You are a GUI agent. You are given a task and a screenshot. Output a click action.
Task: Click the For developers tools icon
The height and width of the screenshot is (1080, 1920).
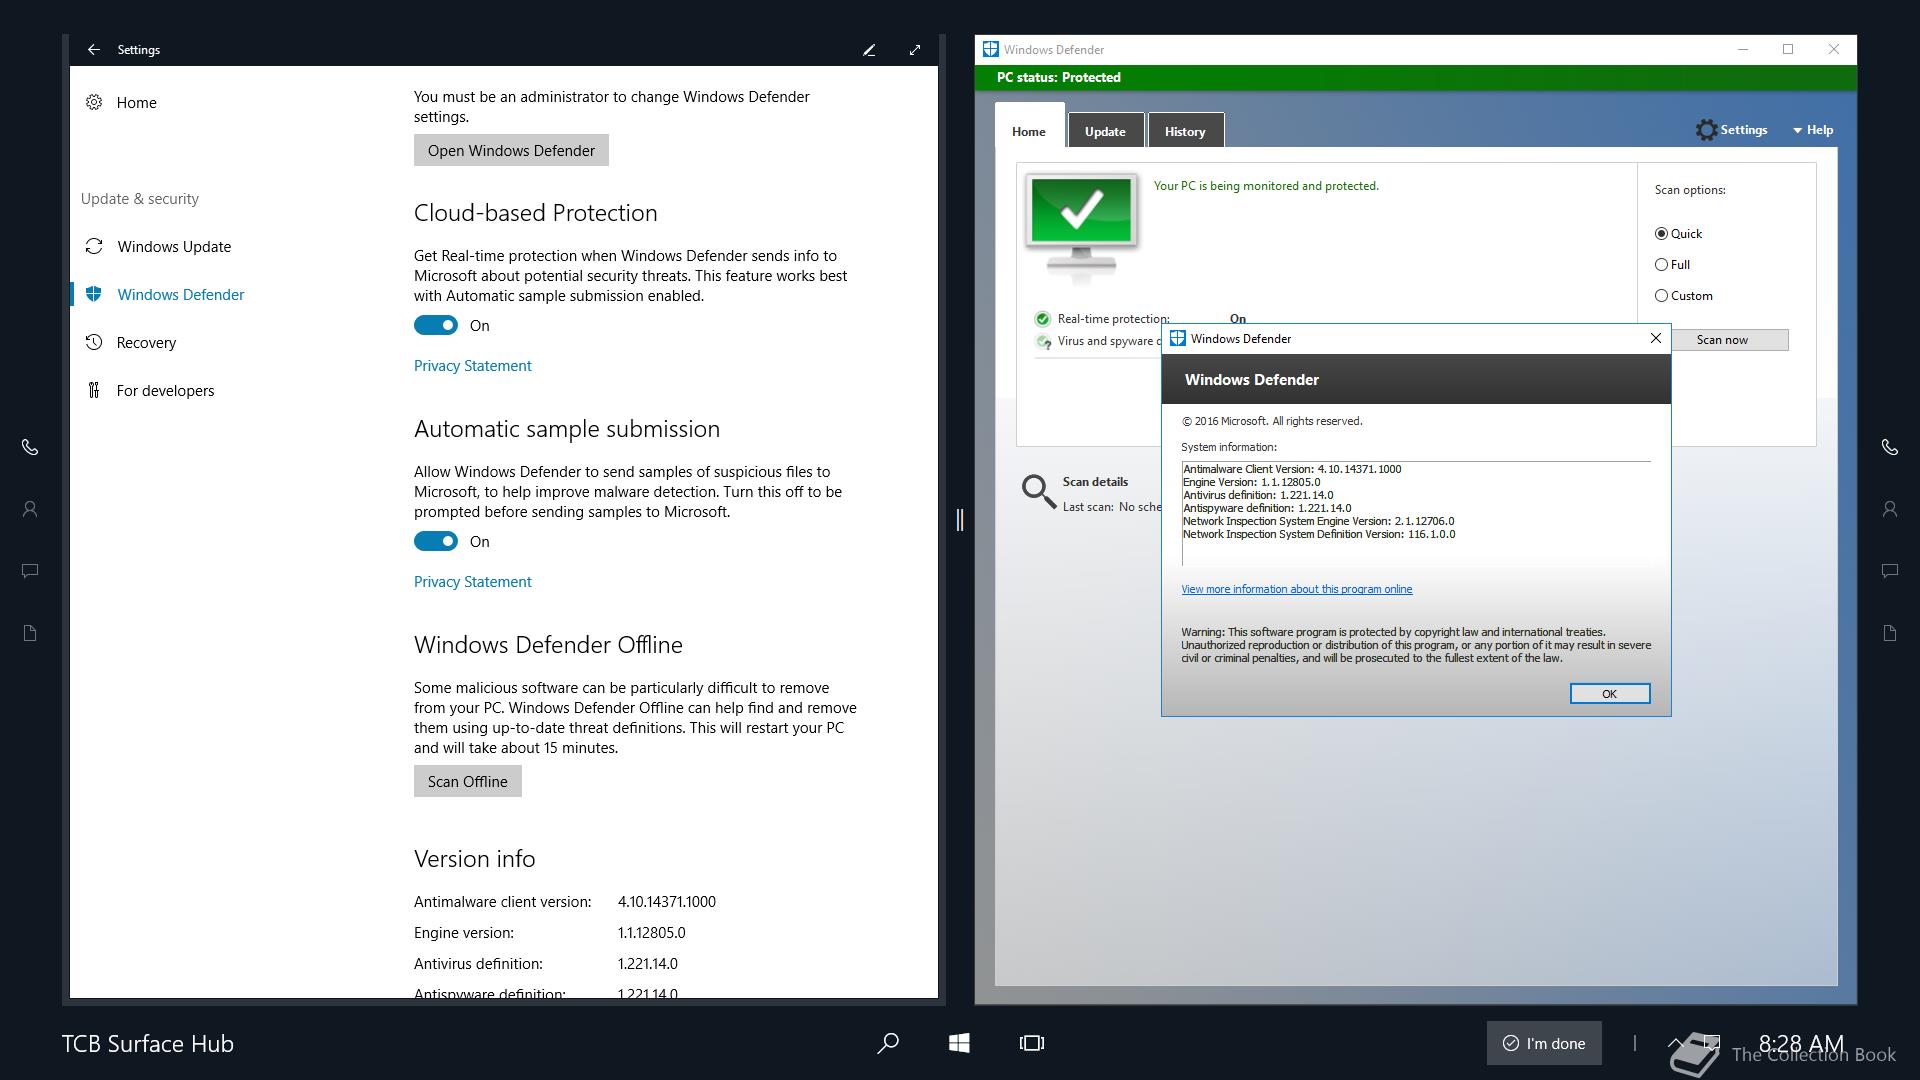(x=94, y=390)
